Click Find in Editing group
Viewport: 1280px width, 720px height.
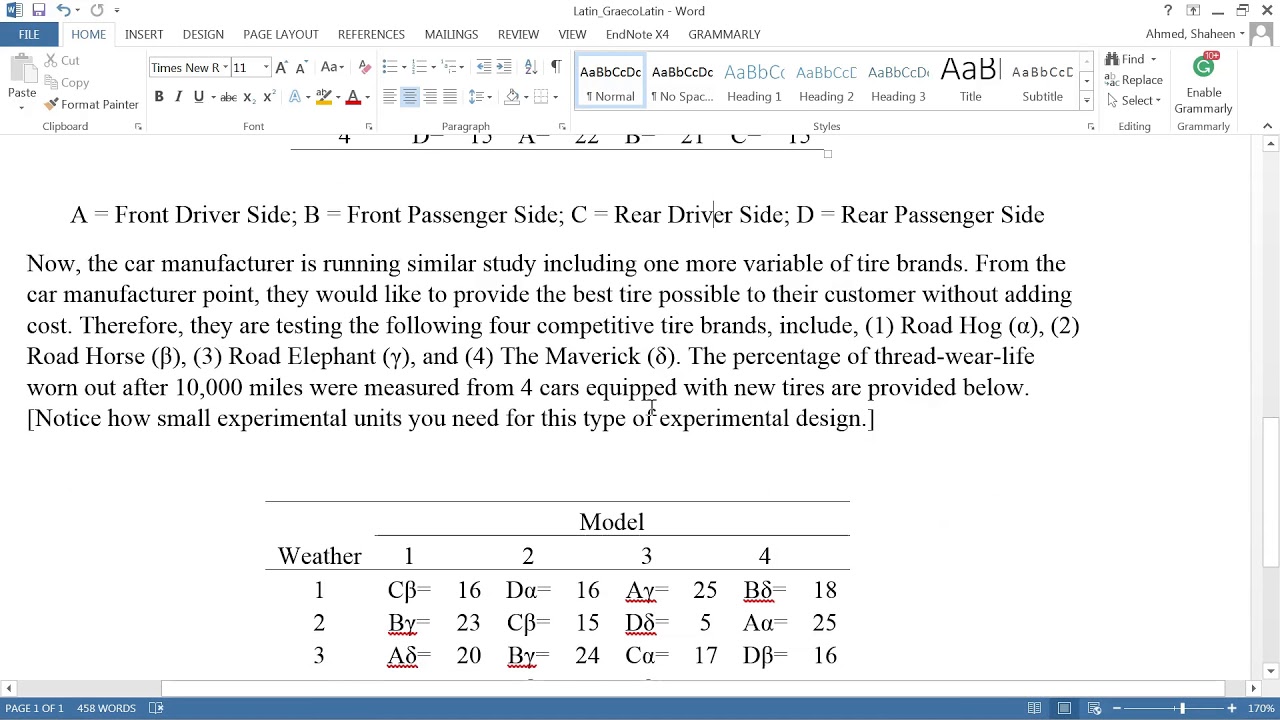(1125, 59)
